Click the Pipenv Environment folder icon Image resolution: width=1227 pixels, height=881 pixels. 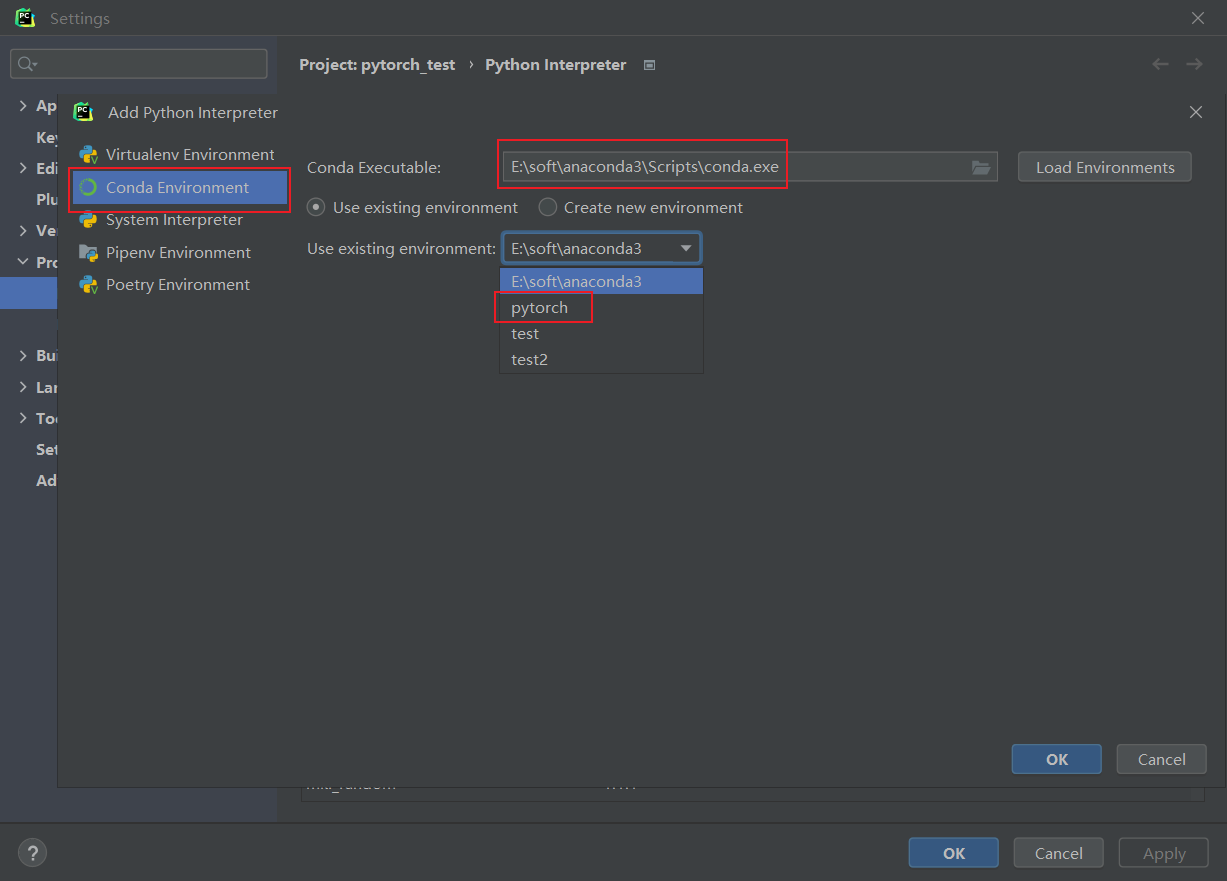pyautogui.click(x=88, y=253)
